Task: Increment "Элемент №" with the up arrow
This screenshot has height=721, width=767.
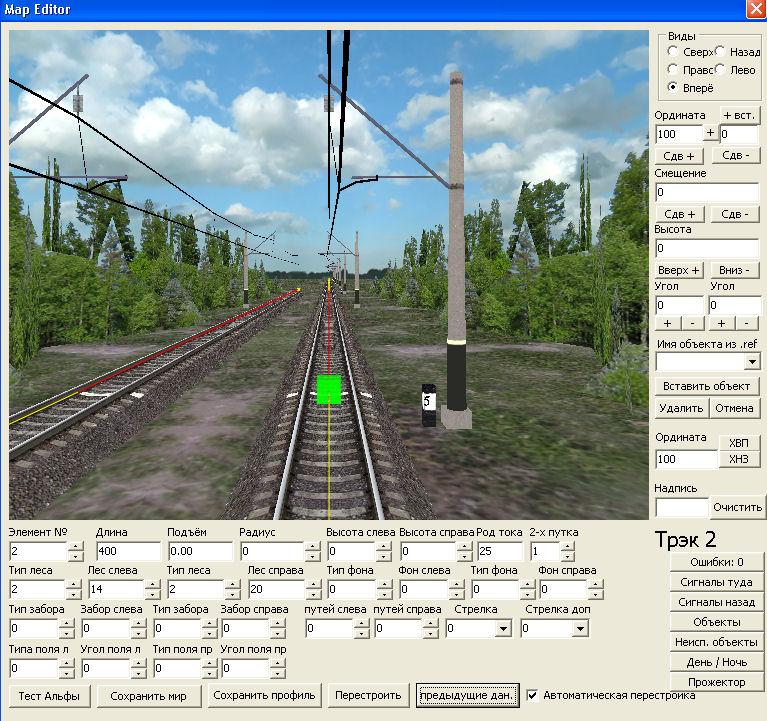Action: (76, 546)
